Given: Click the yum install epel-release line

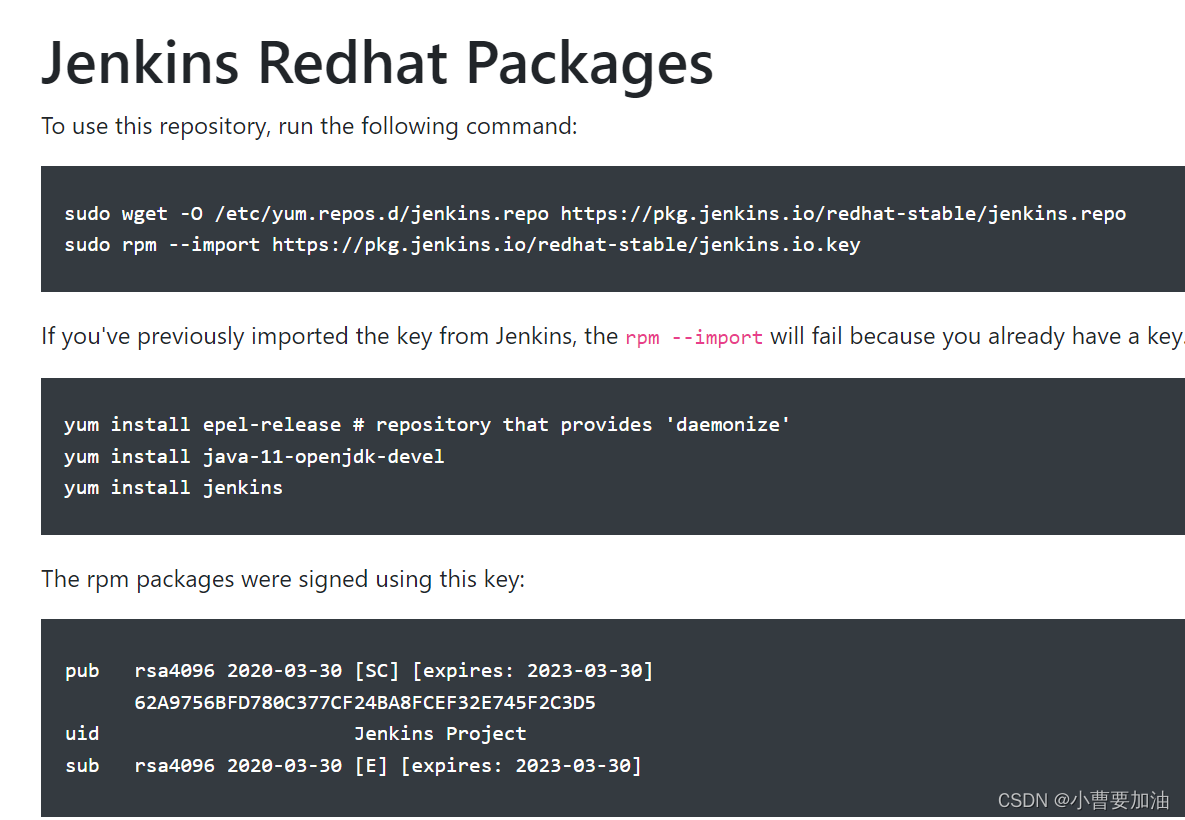Looking at the screenshot, I should pyautogui.click(x=427, y=425).
